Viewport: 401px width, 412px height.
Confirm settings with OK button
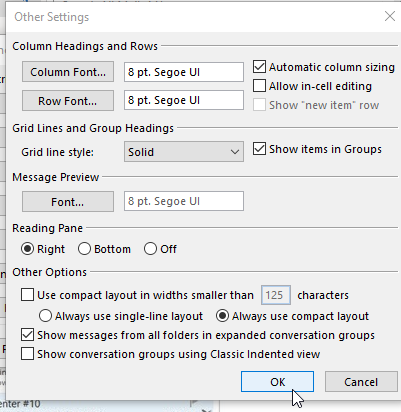[x=277, y=382]
